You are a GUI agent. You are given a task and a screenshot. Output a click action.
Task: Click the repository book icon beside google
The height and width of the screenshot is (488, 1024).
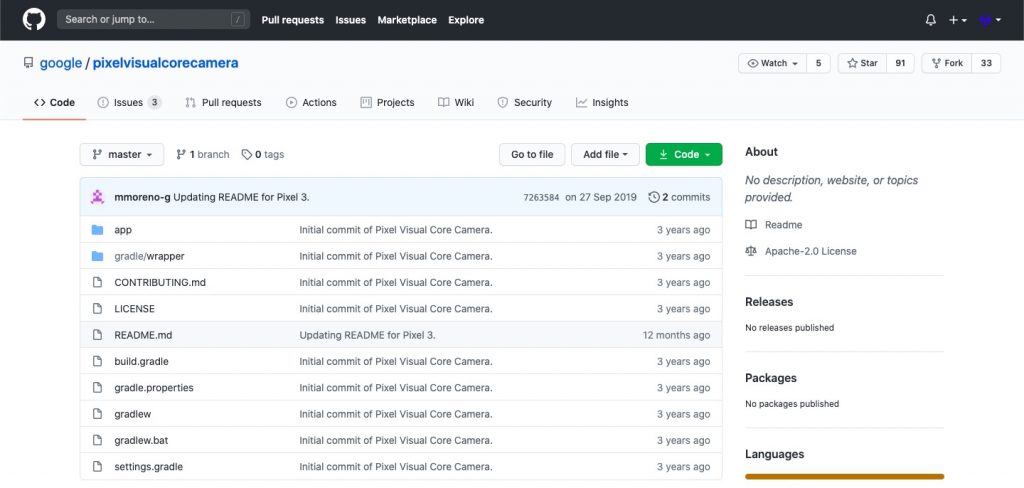(28, 63)
